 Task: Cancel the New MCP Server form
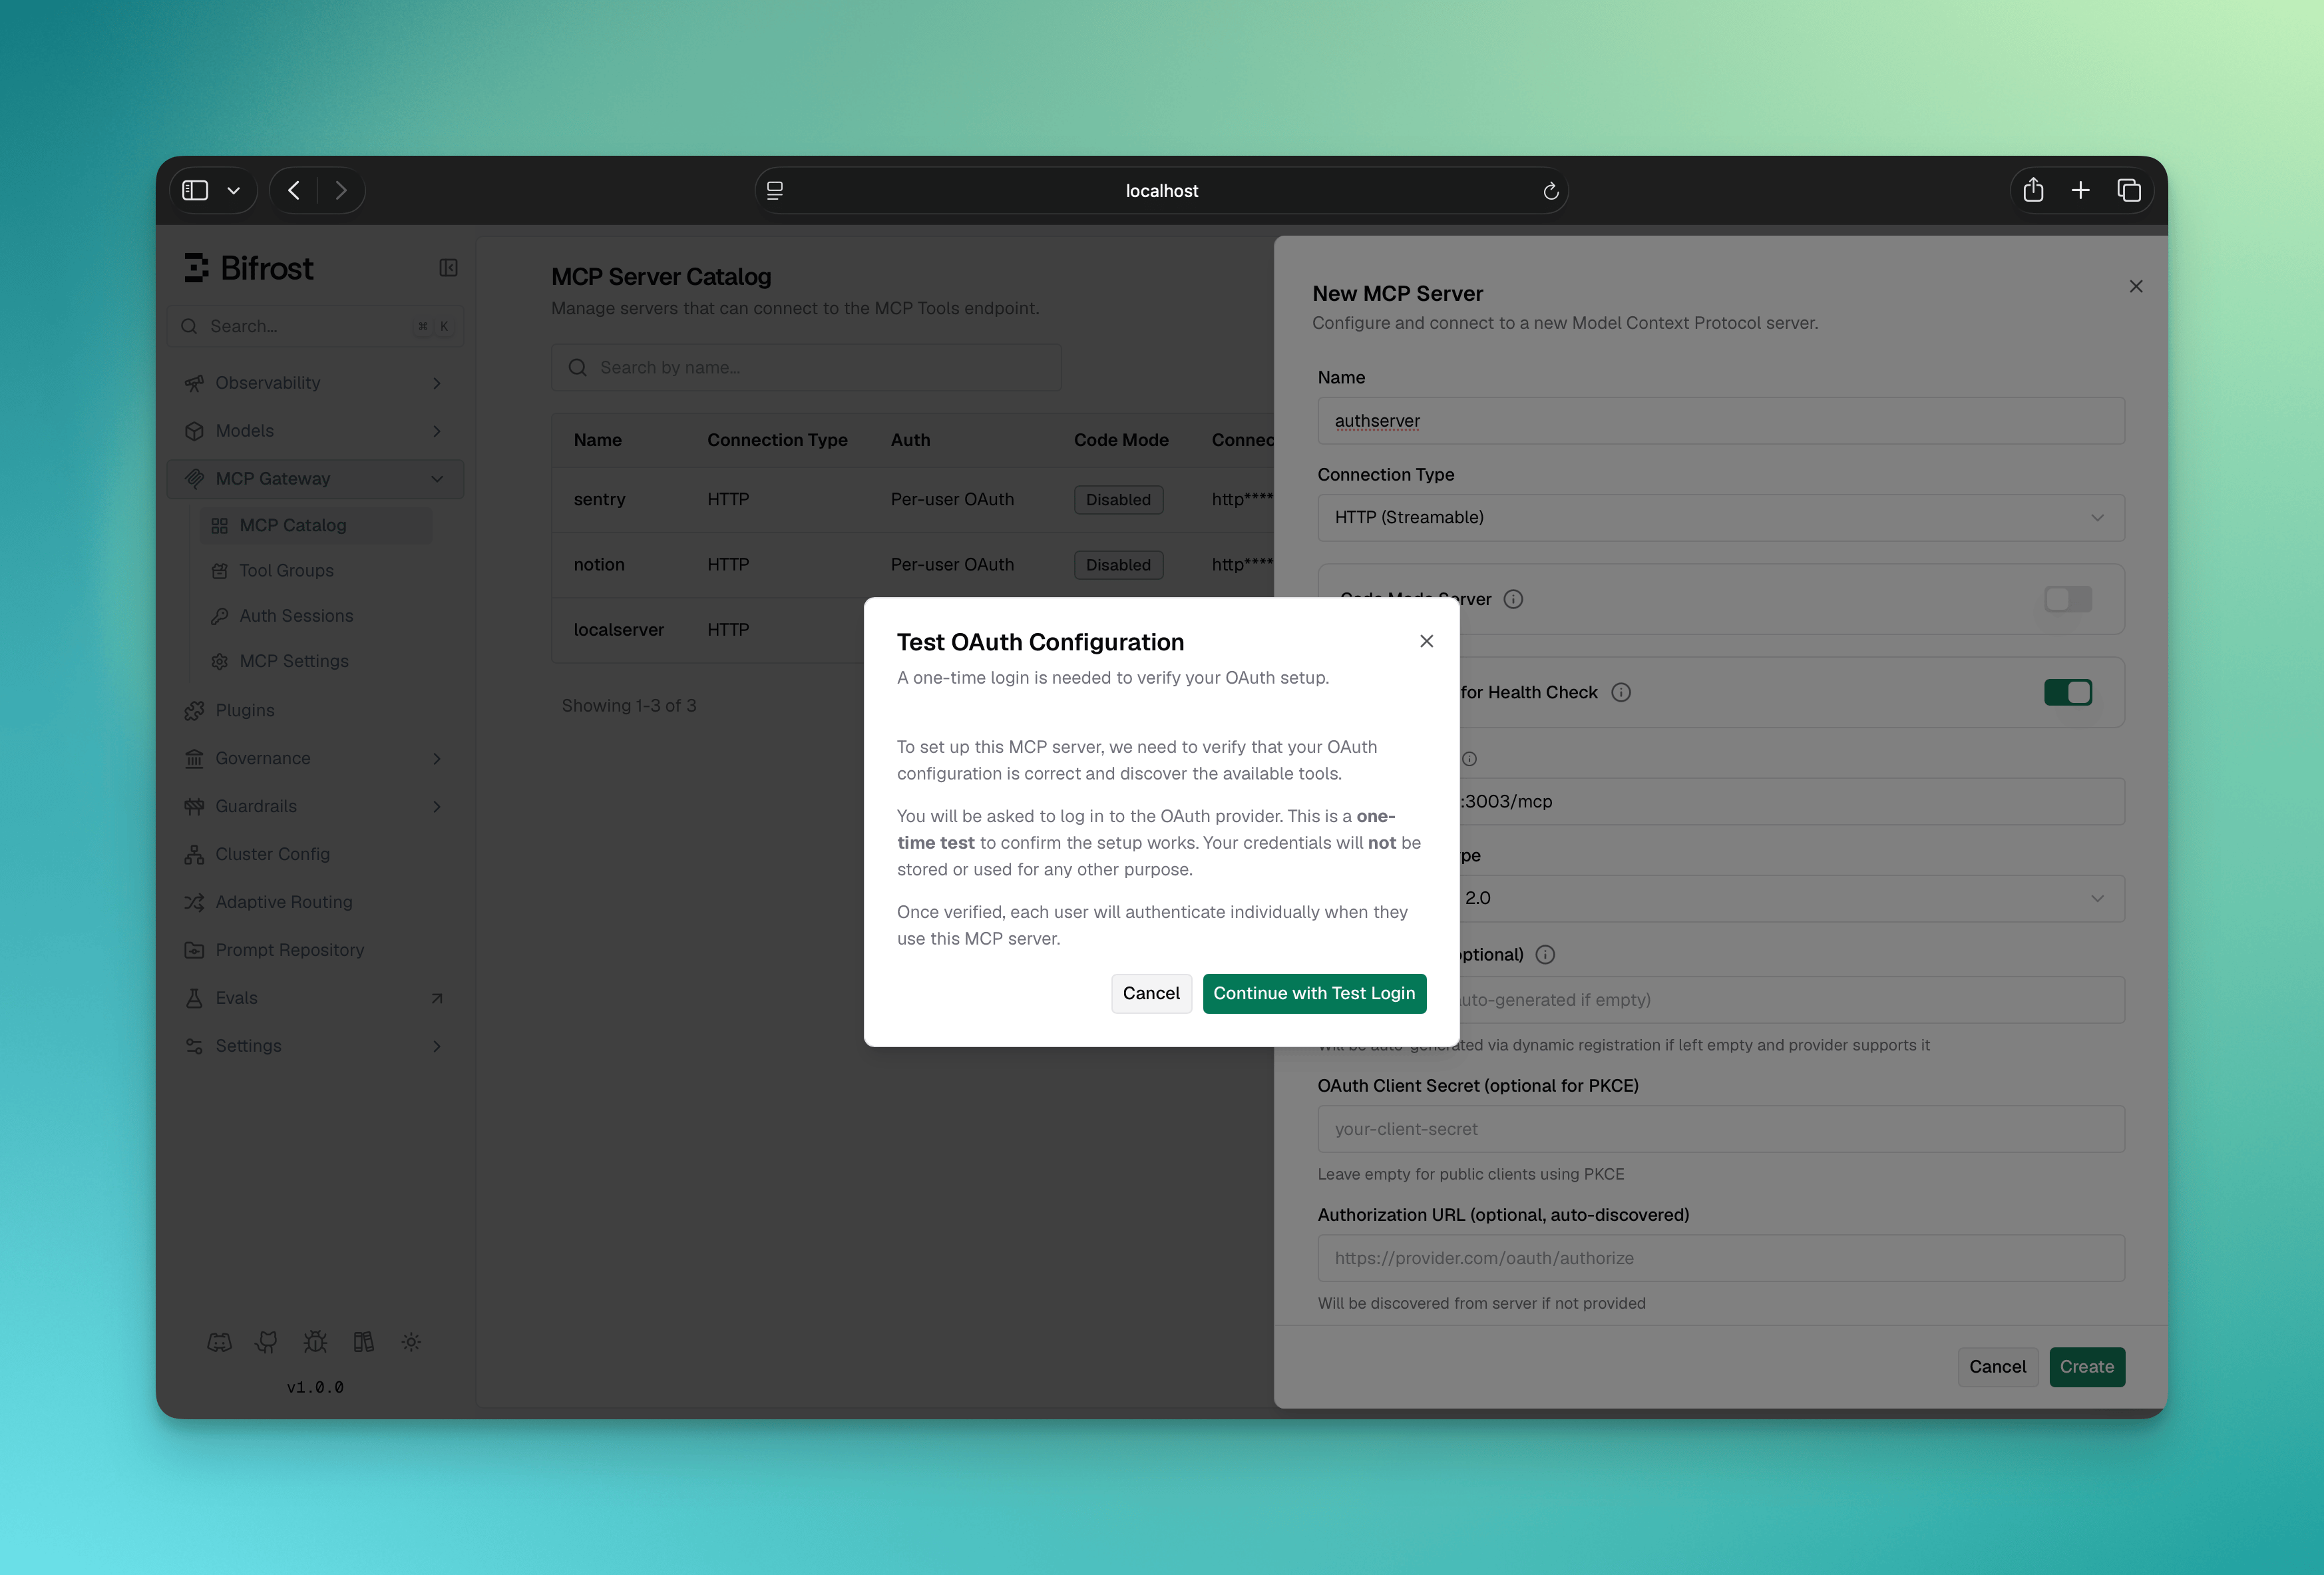1997,1366
